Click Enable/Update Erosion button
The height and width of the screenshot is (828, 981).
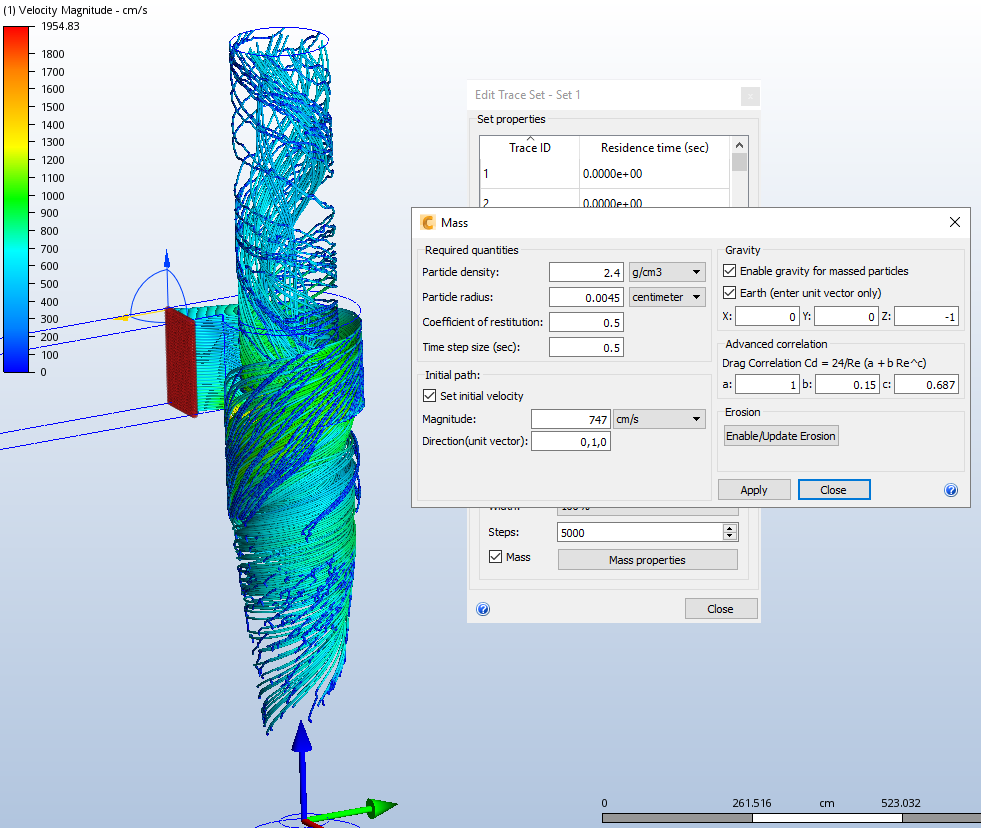781,436
